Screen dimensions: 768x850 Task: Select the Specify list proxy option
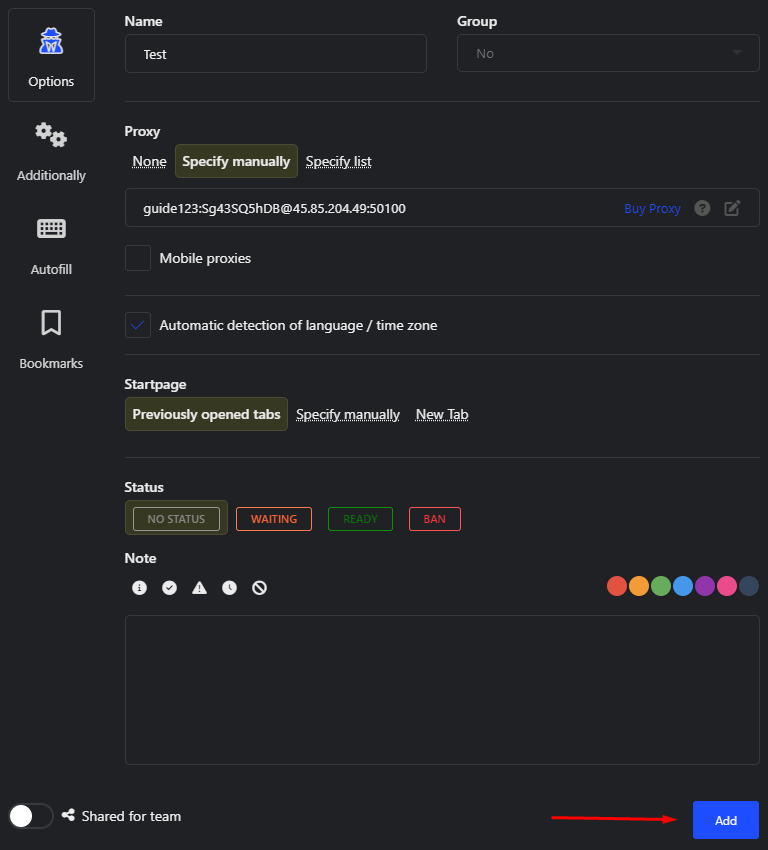339,162
